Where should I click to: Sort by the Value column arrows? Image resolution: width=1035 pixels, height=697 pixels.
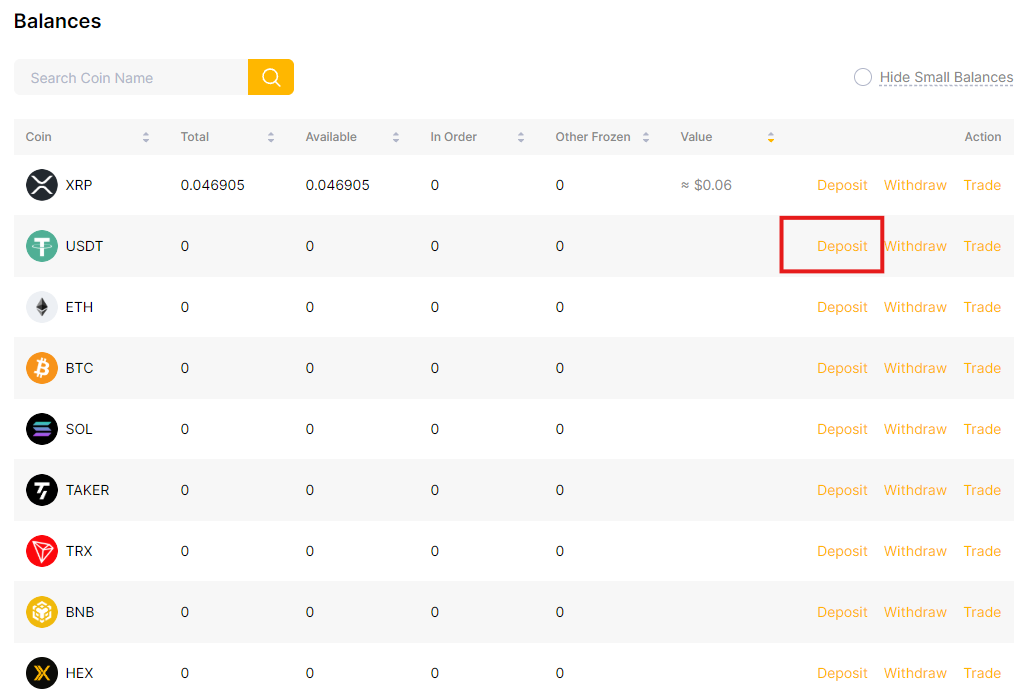[x=771, y=137]
